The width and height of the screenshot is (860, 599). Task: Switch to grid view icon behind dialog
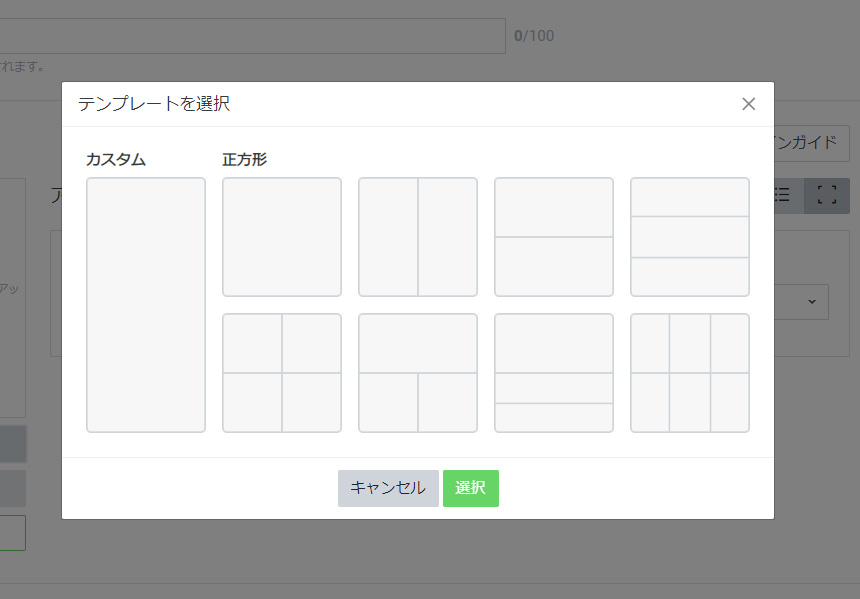click(827, 195)
